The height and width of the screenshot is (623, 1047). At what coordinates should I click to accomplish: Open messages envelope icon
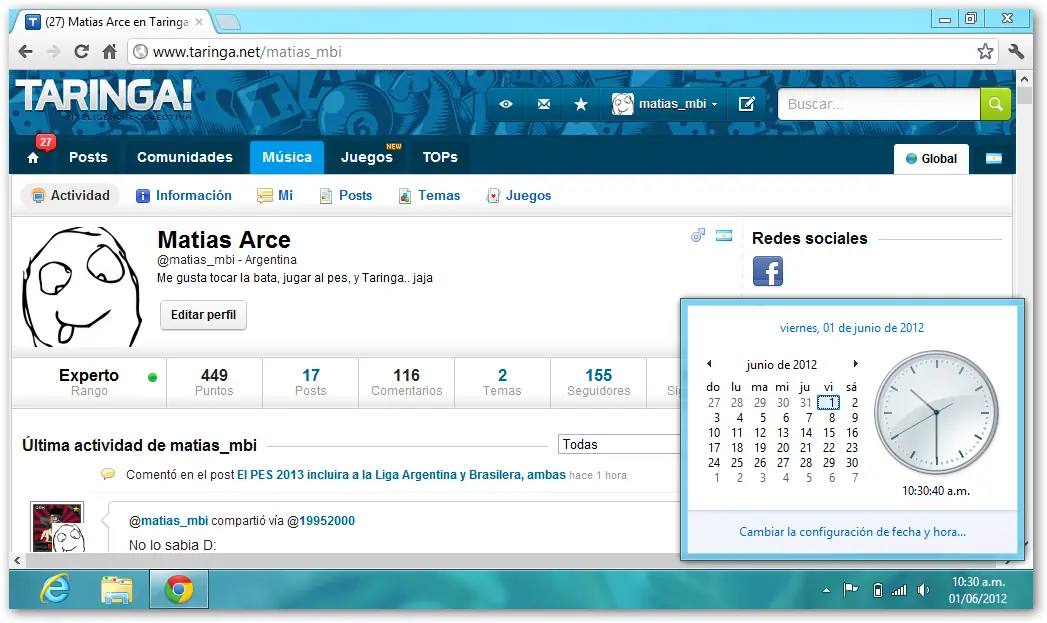[x=544, y=104]
